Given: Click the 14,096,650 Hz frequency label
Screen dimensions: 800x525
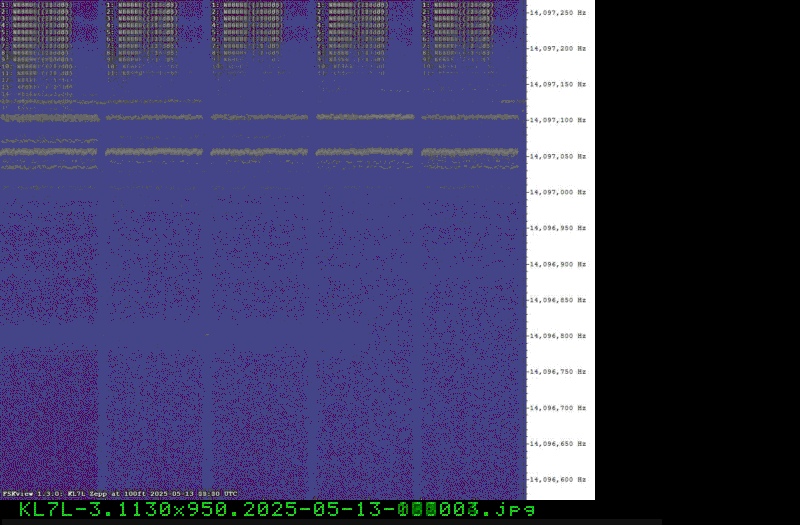Looking at the screenshot, I should point(558,444).
